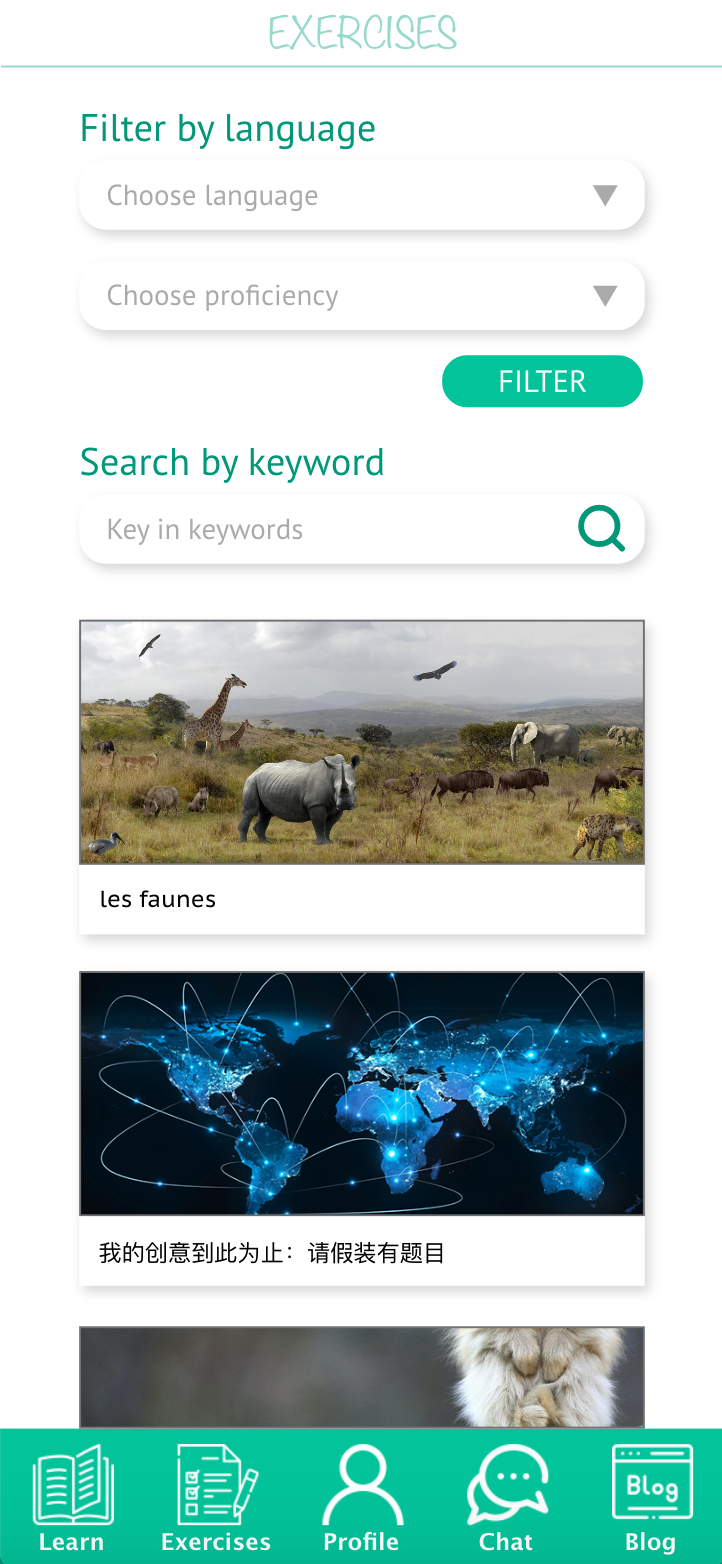The width and height of the screenshot is (722, 1564).
Task: Expand the Choose proficiency dropdown arrow
Action: [x=605, y=295]
